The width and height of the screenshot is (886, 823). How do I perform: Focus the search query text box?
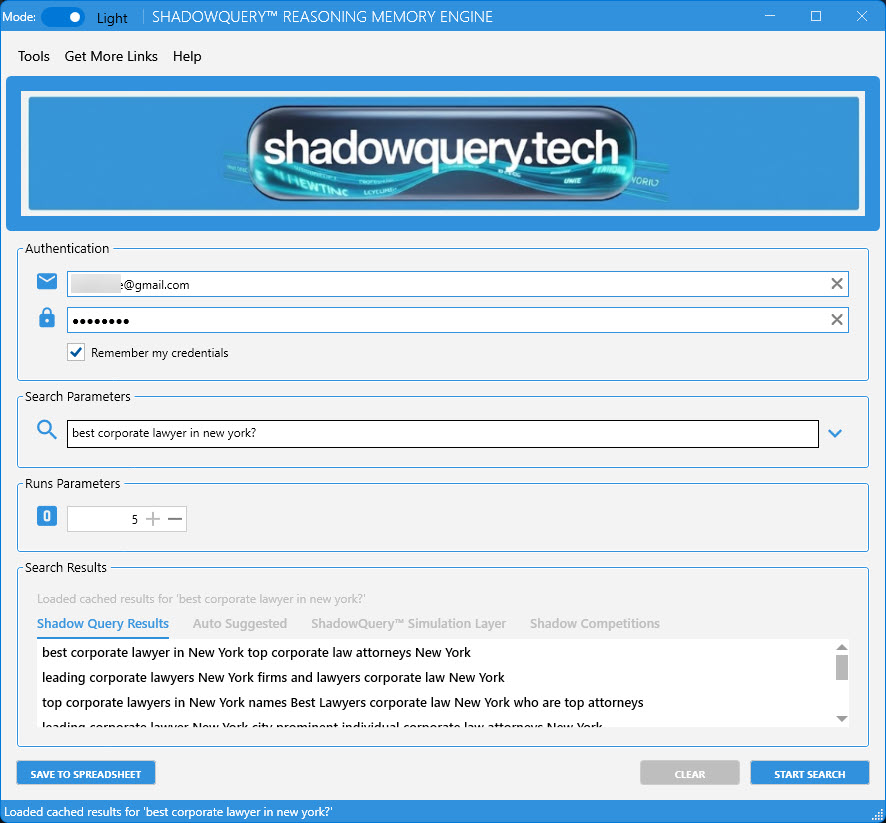tap(442, 434)
